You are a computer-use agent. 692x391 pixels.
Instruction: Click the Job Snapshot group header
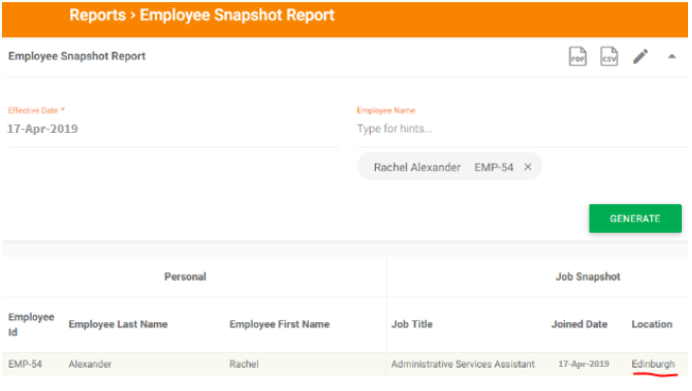point(587,277)
